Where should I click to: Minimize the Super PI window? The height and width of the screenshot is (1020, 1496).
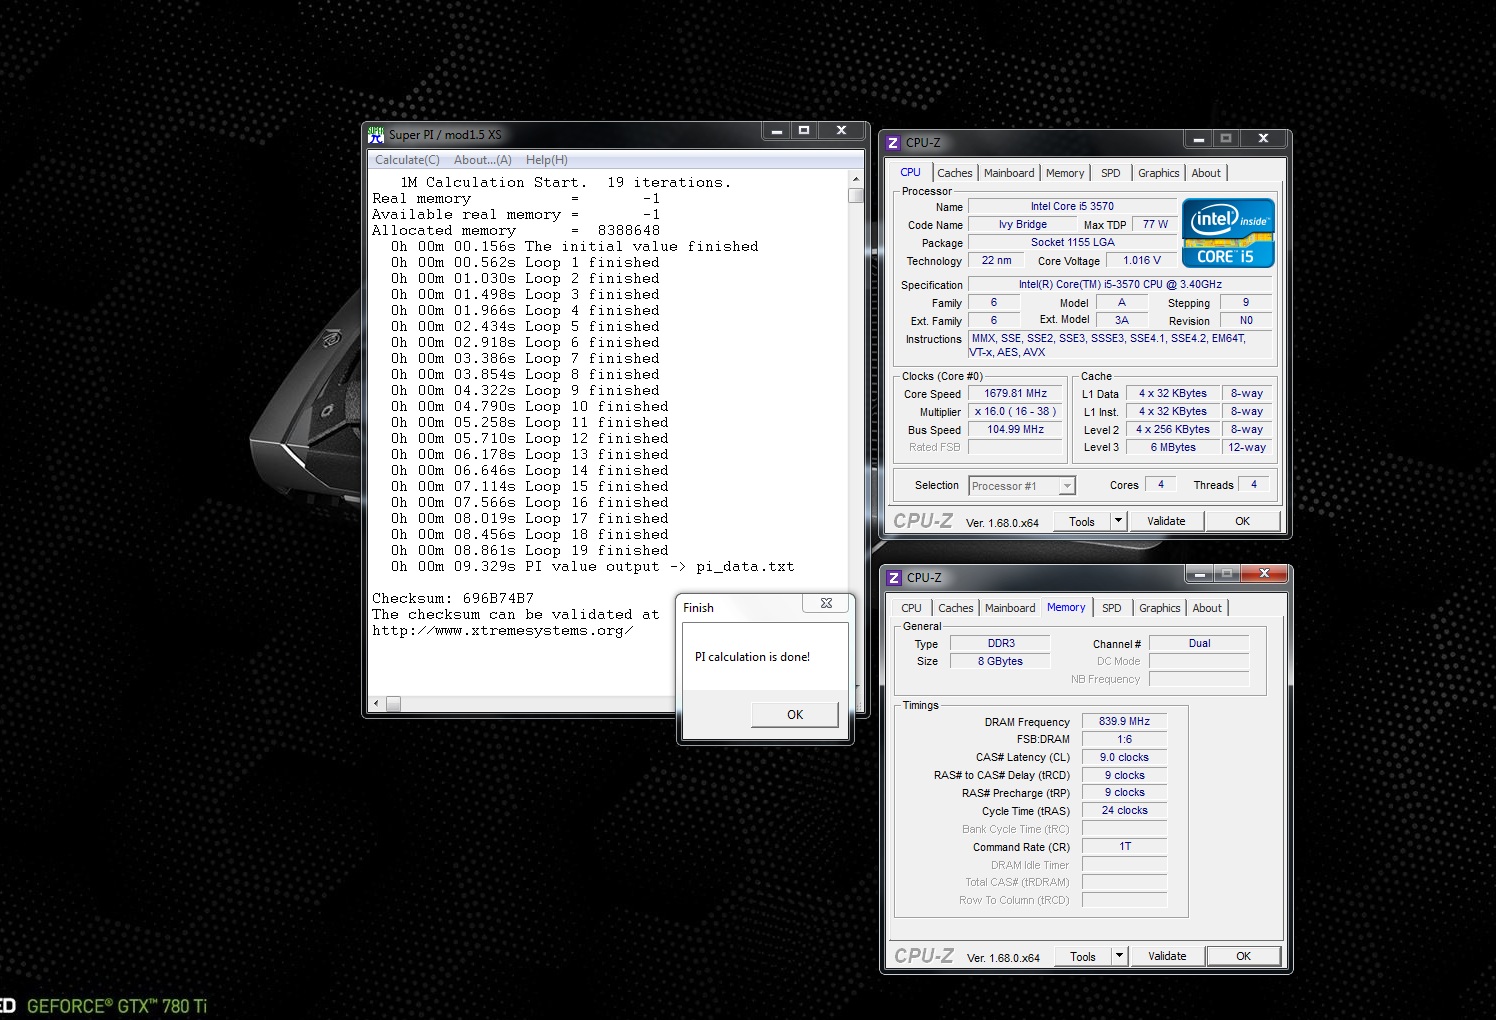(776, 131)
